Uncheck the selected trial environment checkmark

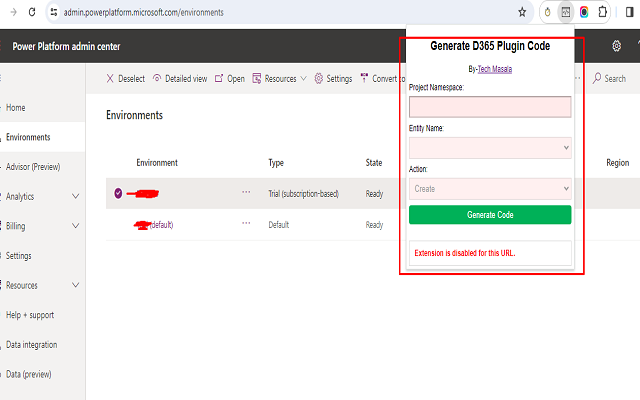pos(118,193)
